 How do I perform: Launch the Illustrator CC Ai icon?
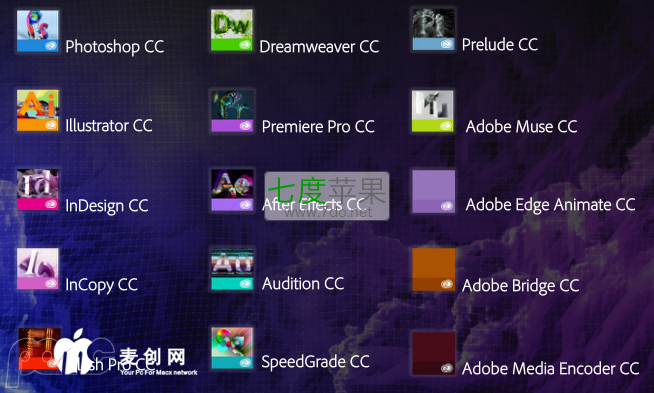38,111
